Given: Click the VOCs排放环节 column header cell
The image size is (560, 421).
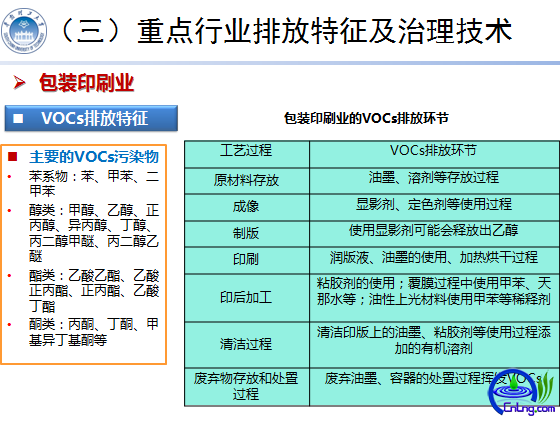Looking at the screenshot, I should tap(434, 154).
